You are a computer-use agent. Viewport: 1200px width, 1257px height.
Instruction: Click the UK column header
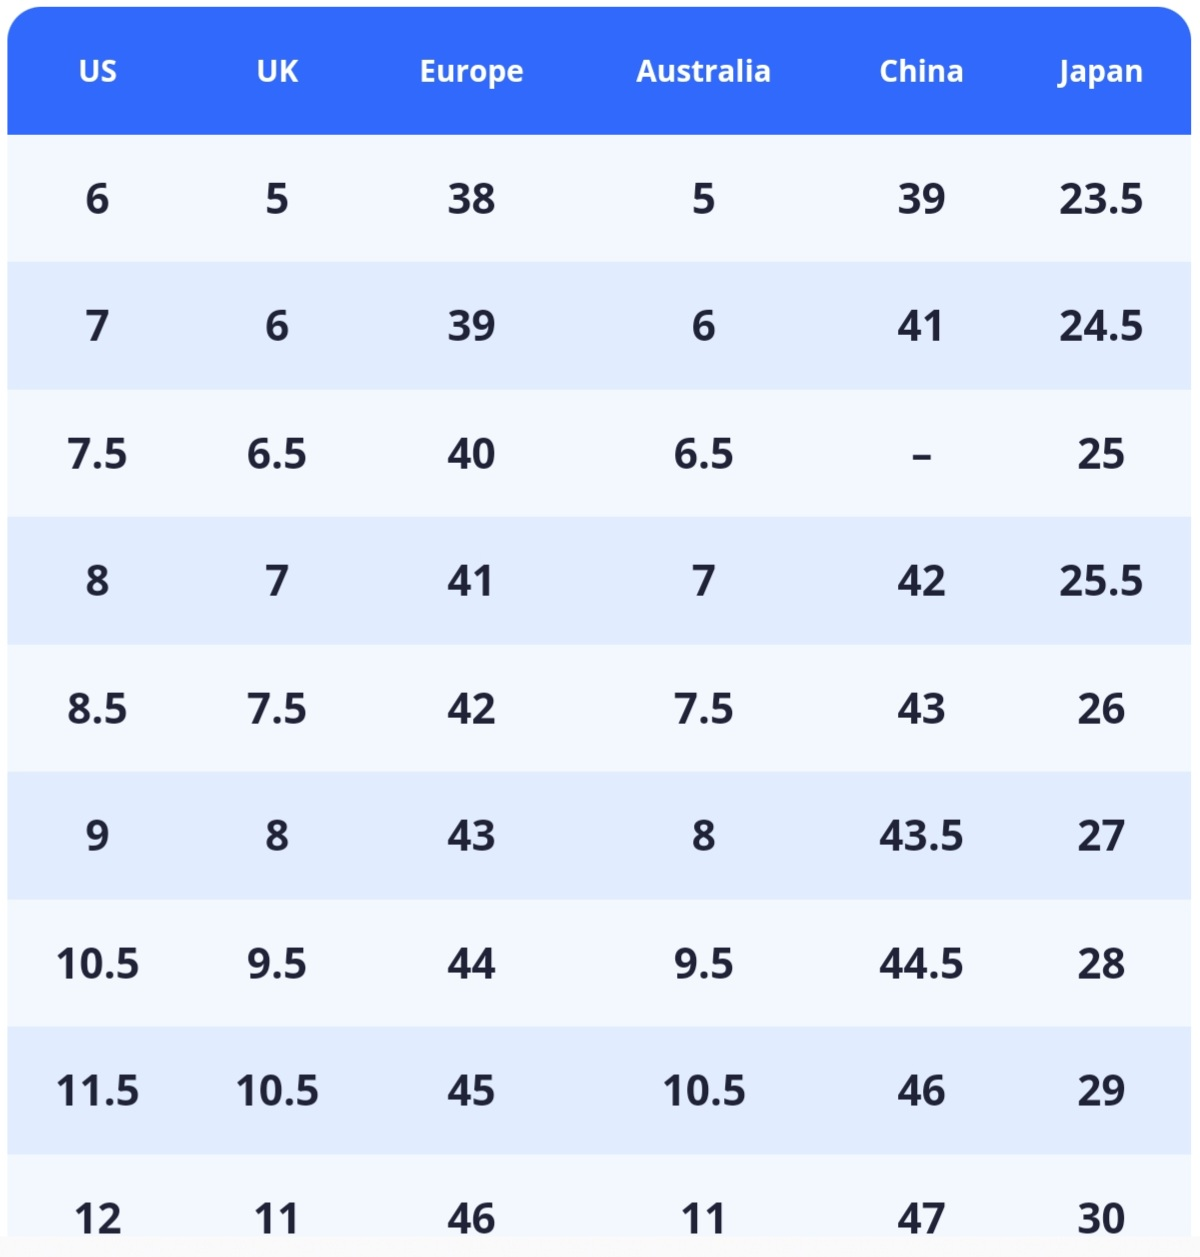point(277,71)
